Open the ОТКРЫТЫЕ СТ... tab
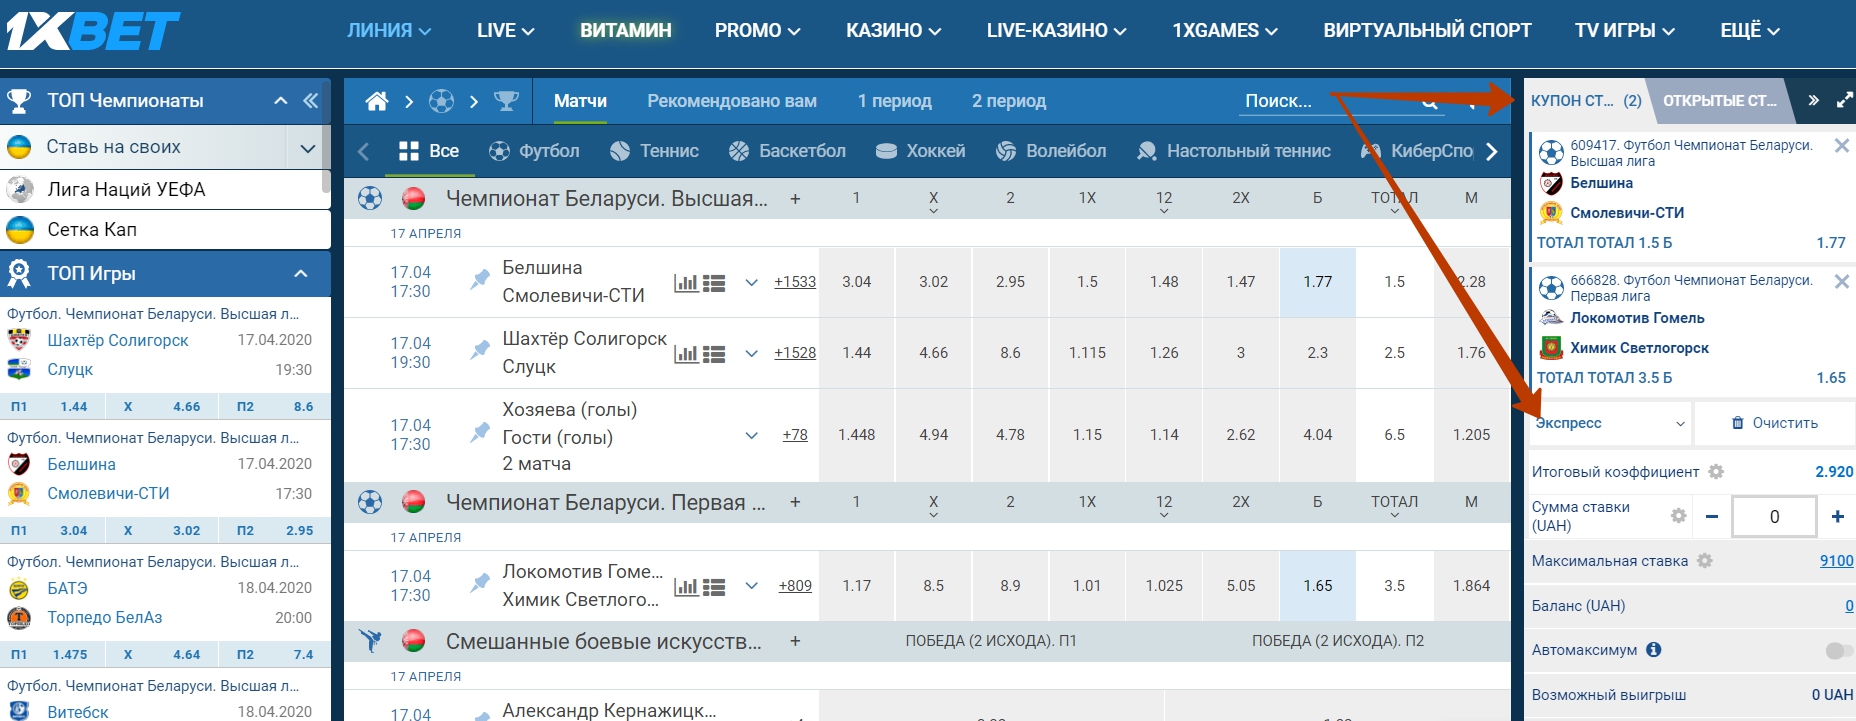The height and width of the screenshot is (721, 1856). (x=1720, y=101)
